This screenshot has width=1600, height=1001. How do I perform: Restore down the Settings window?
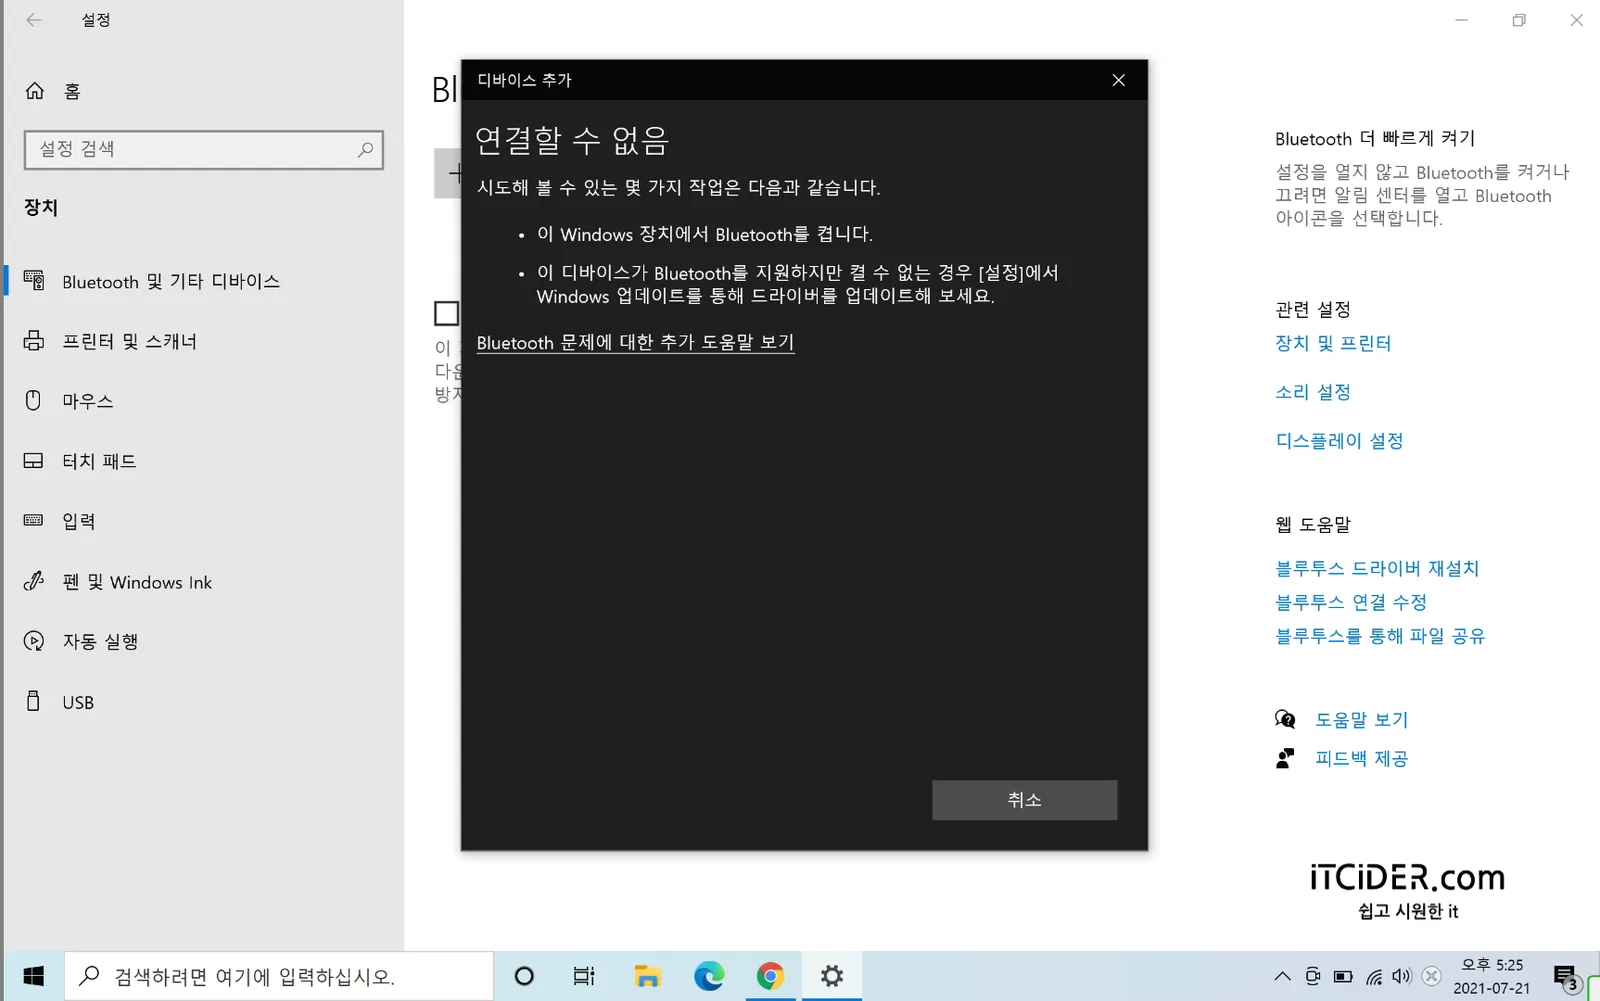pos(1519,20)
